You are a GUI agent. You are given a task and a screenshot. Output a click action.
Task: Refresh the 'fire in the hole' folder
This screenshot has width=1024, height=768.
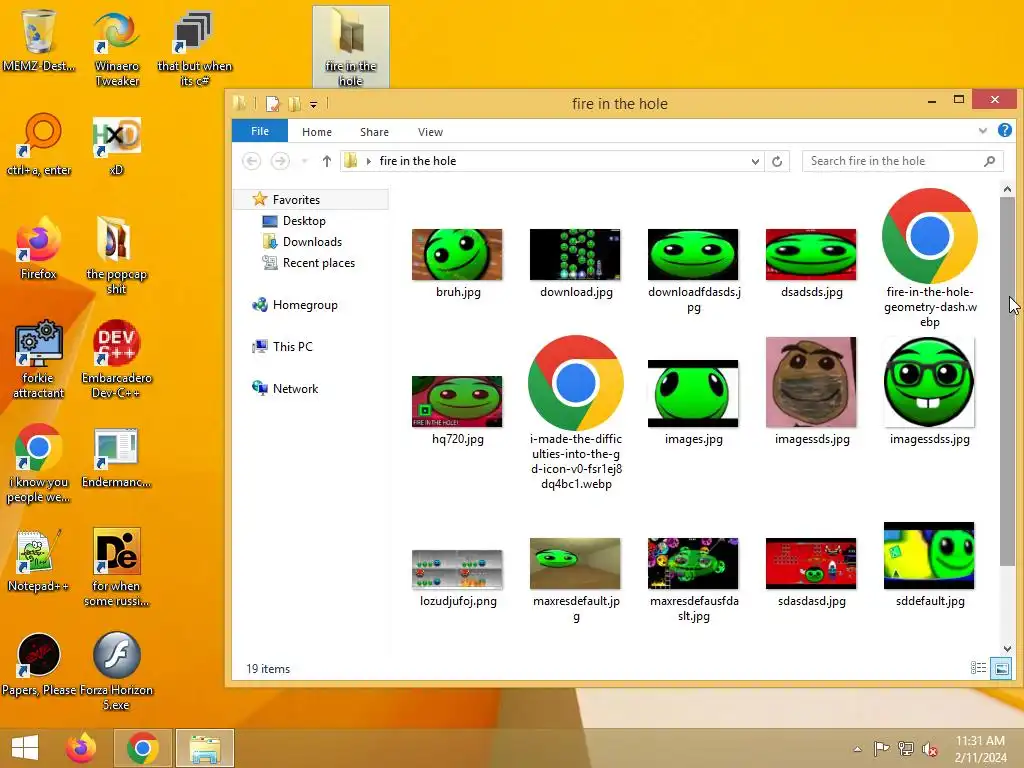777,161
